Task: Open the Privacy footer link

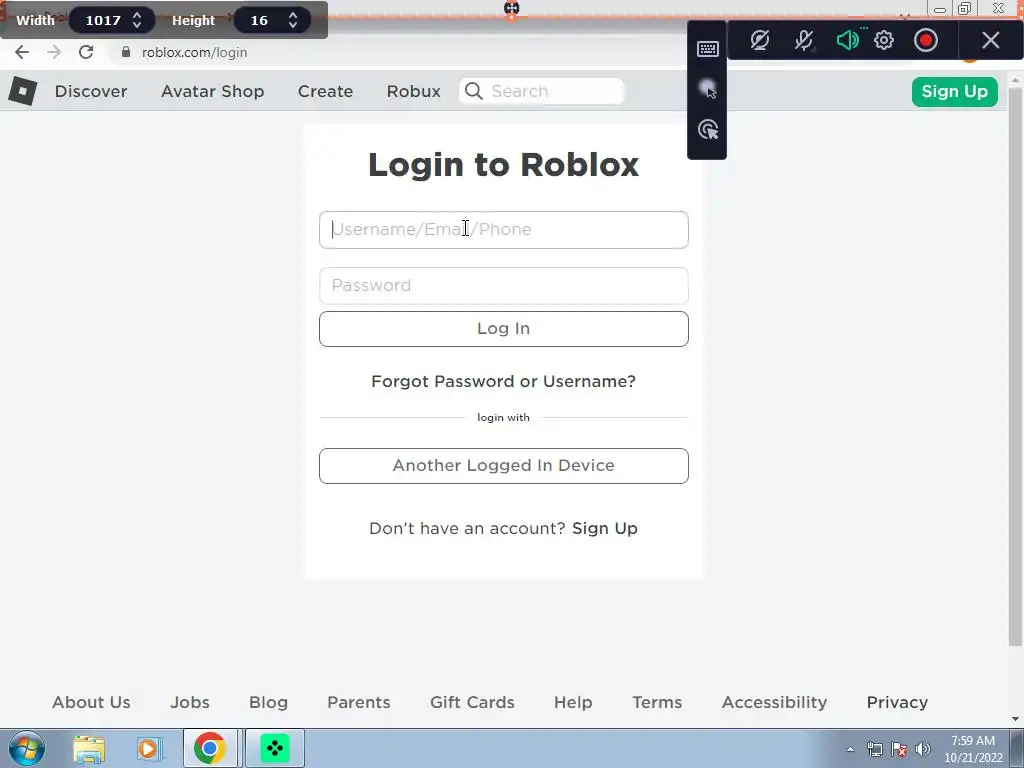Action: 897,702
